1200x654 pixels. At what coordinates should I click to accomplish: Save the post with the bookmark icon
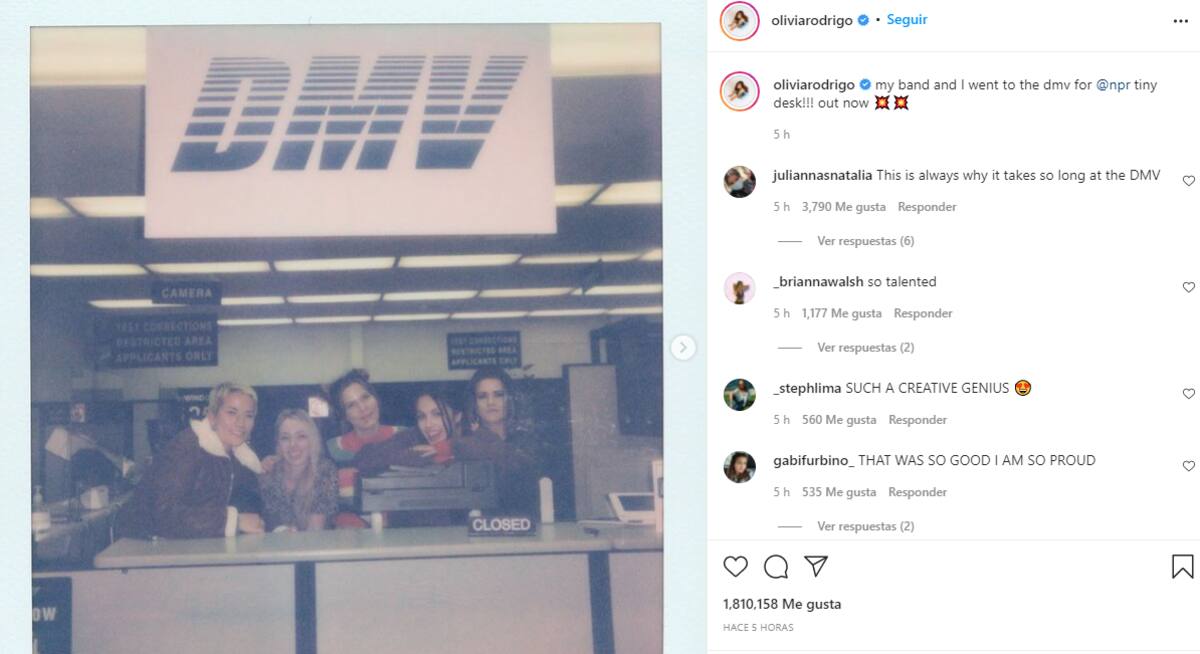point(1182,567)
